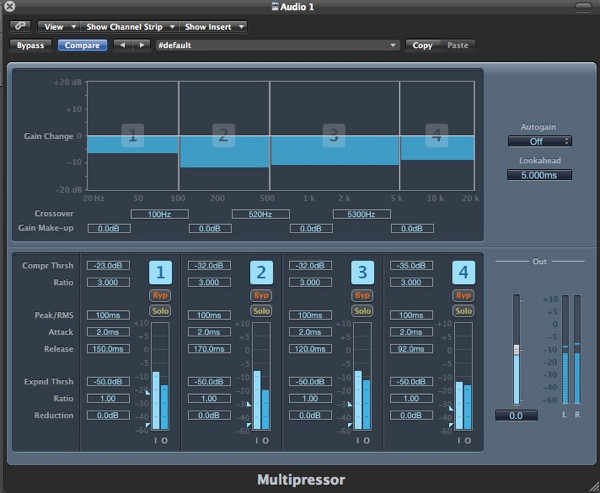The width and height of the screenshot is (600, 493).
Task: Click band 3 handle in gain graph
Action: [334, 135]
